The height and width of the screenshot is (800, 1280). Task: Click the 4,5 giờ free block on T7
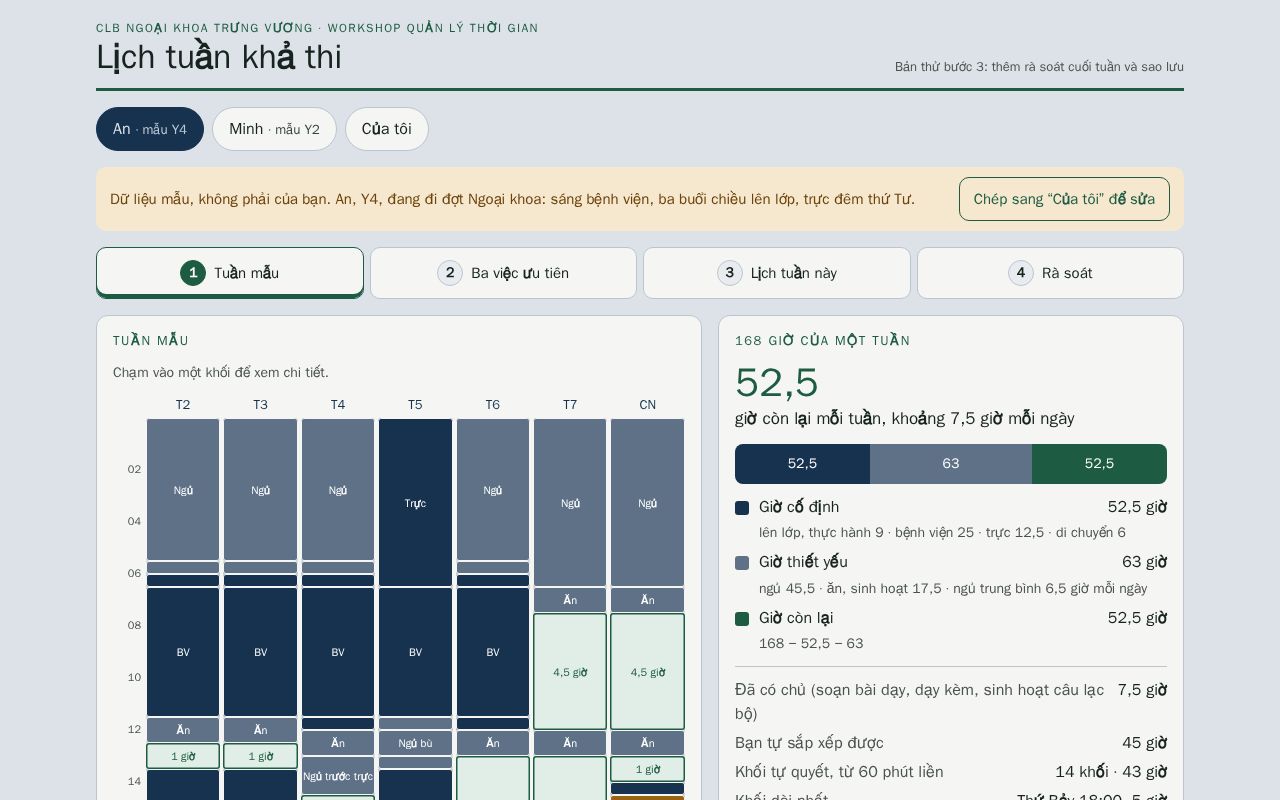(x=570, y=672)
